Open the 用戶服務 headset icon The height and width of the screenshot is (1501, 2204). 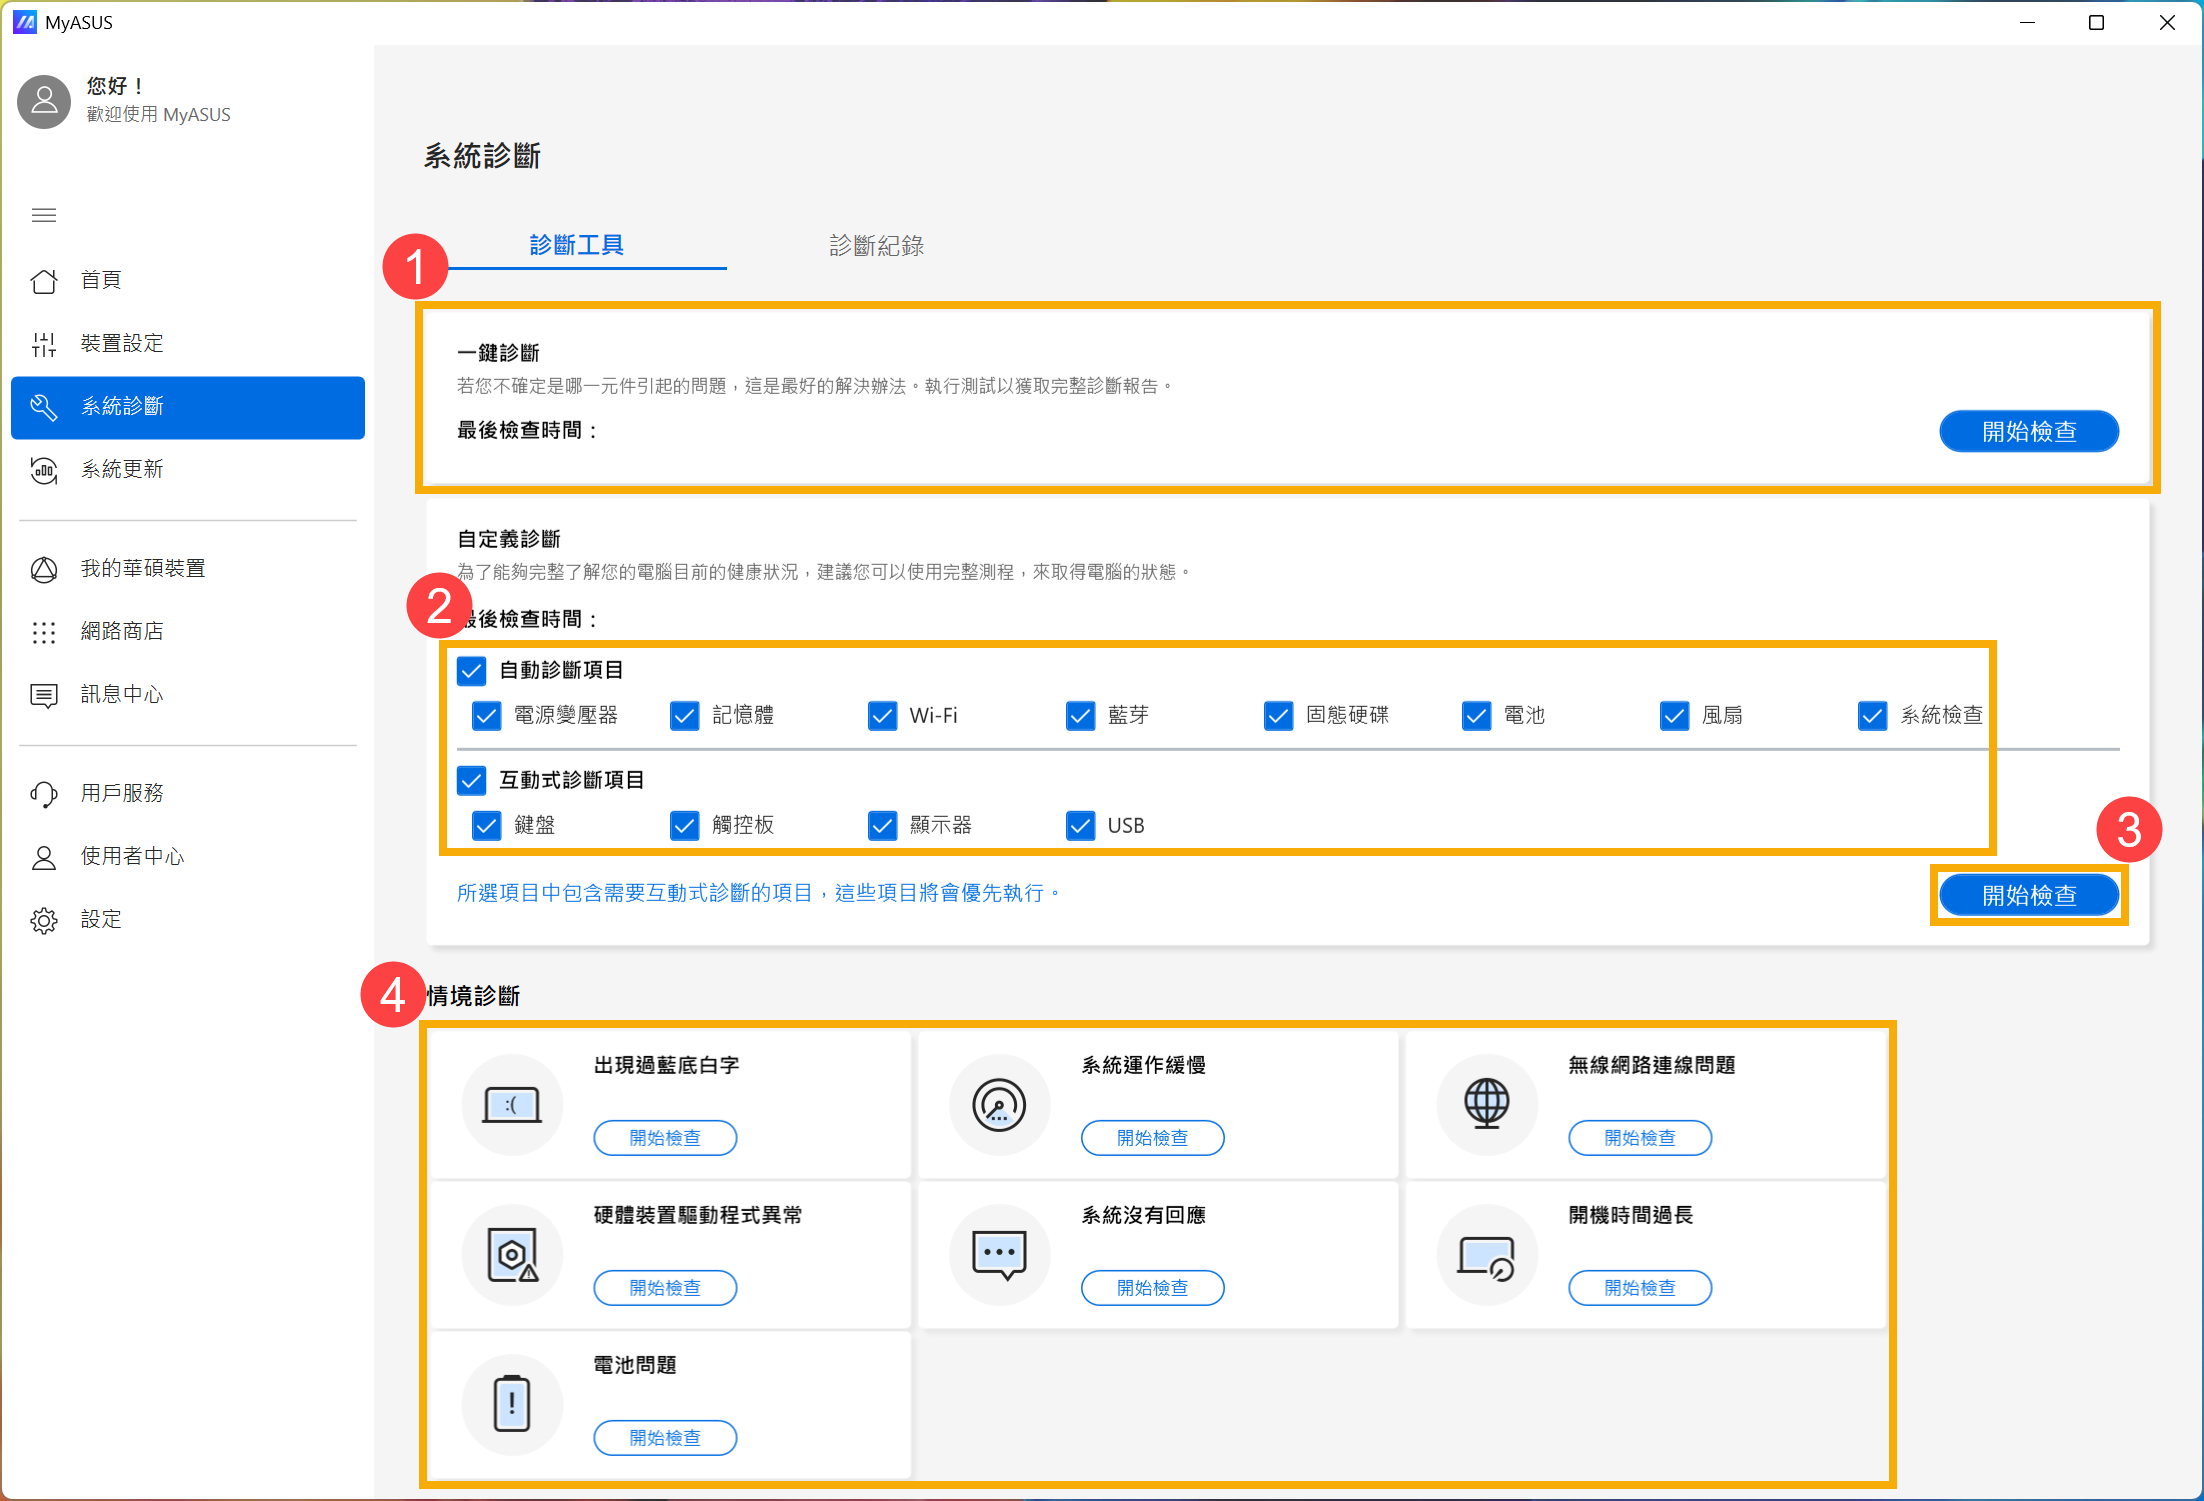tap(44, 794)
